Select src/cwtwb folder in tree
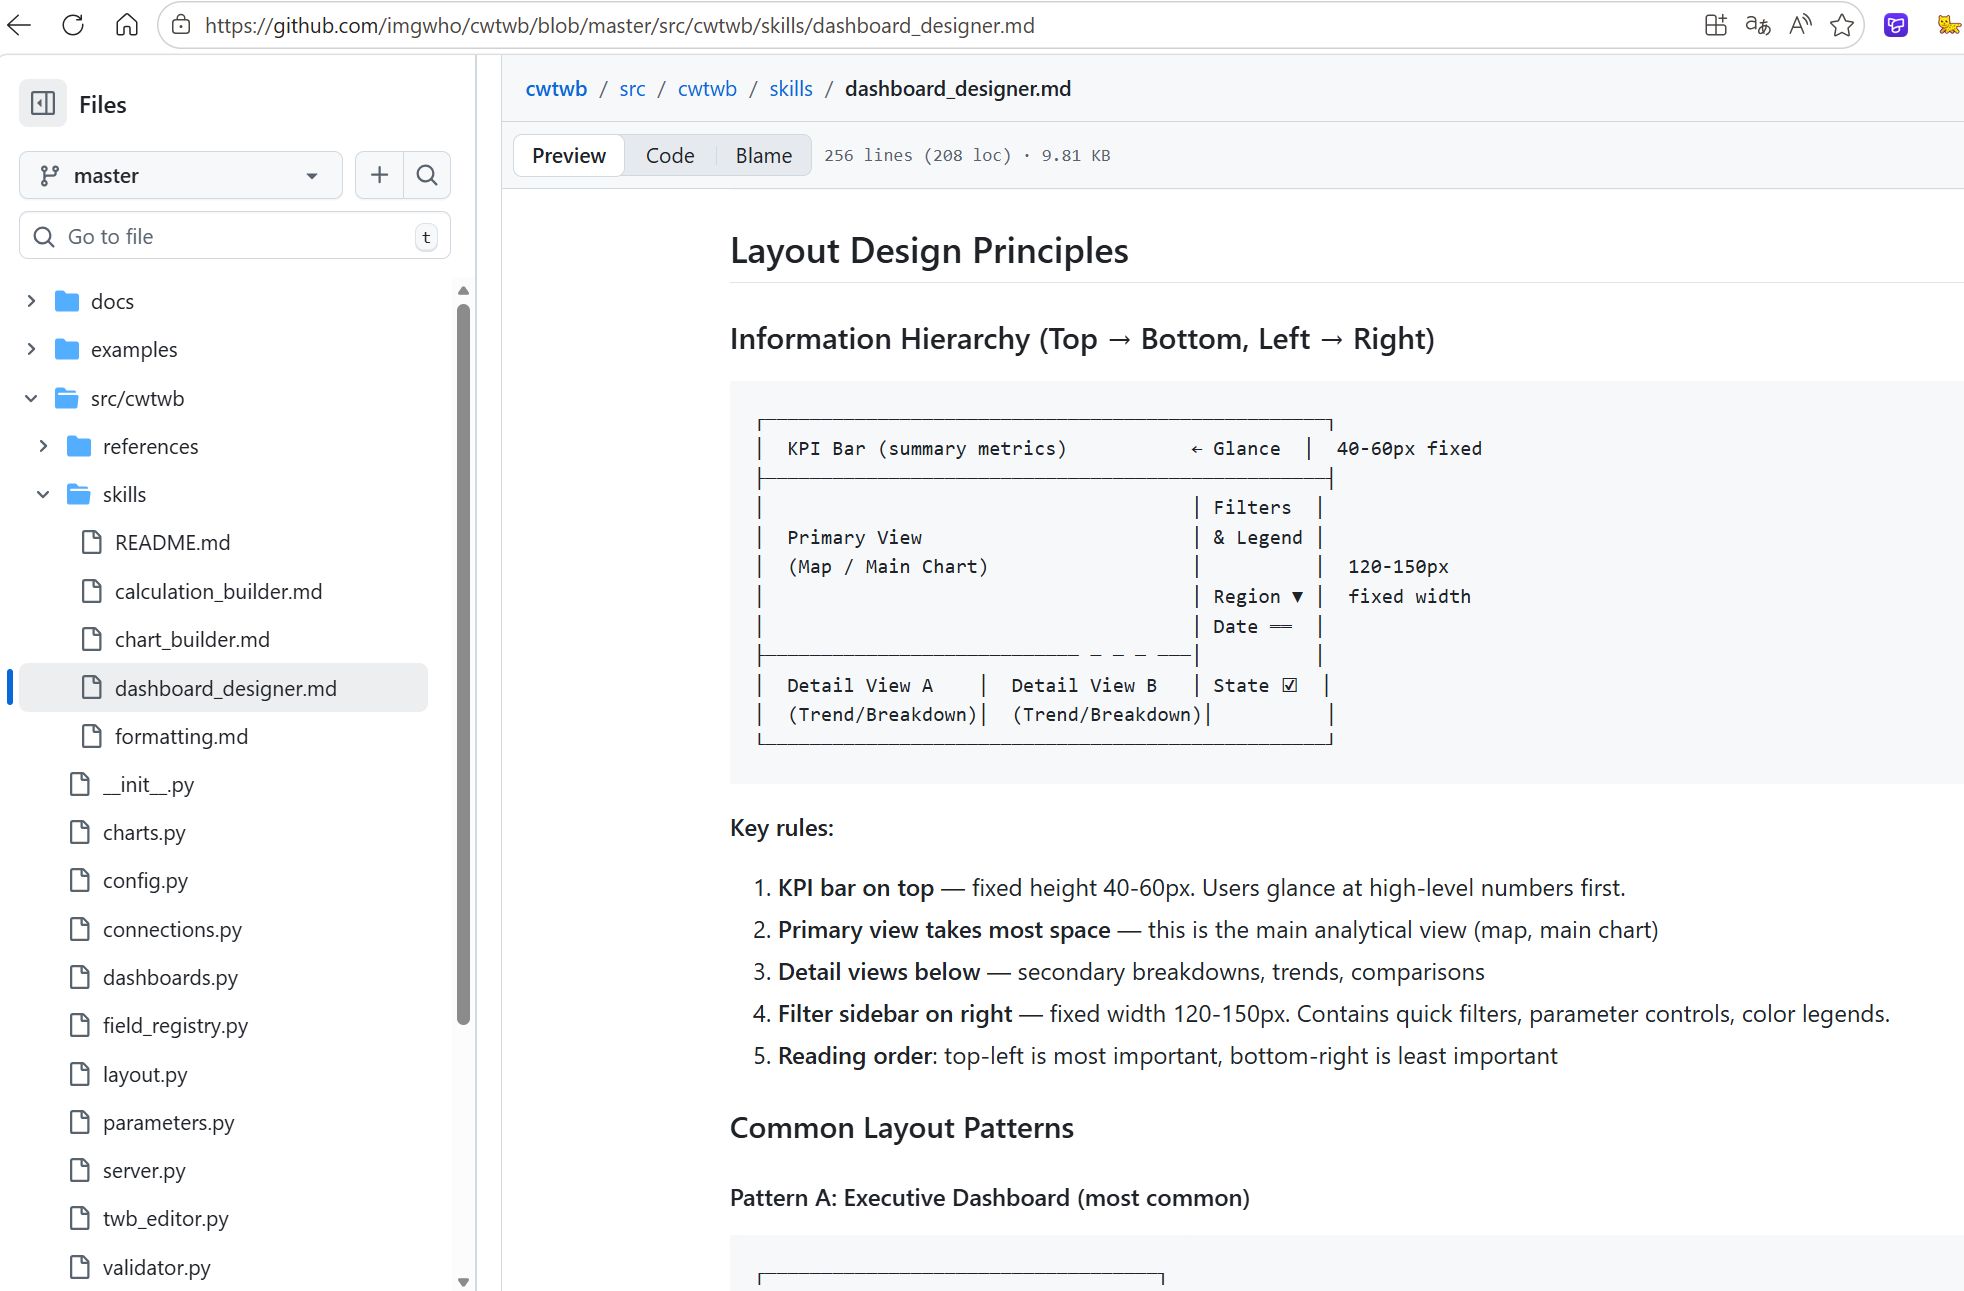Screen dimensions: 1964x1291 tap(137, 398)
